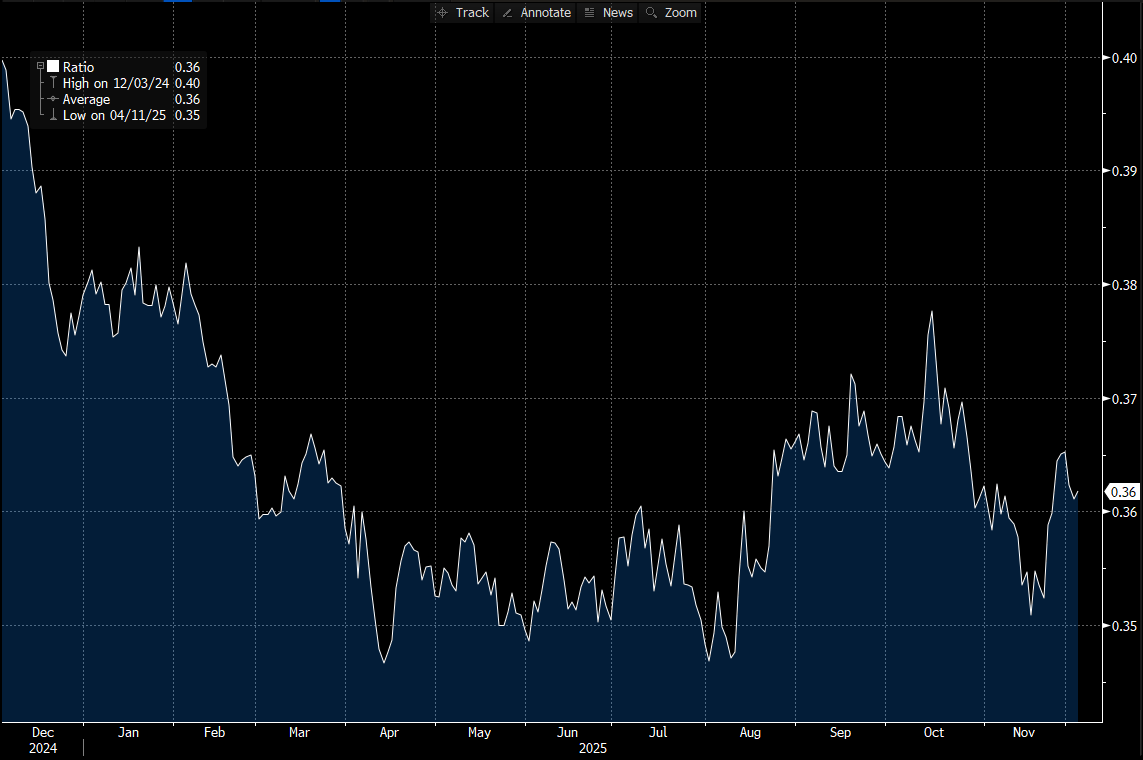Collapse the Ratio legend box
Image resolution: width=1143 pixels, height=760 pixels.
pyautogui.click(x=41, y=66)
